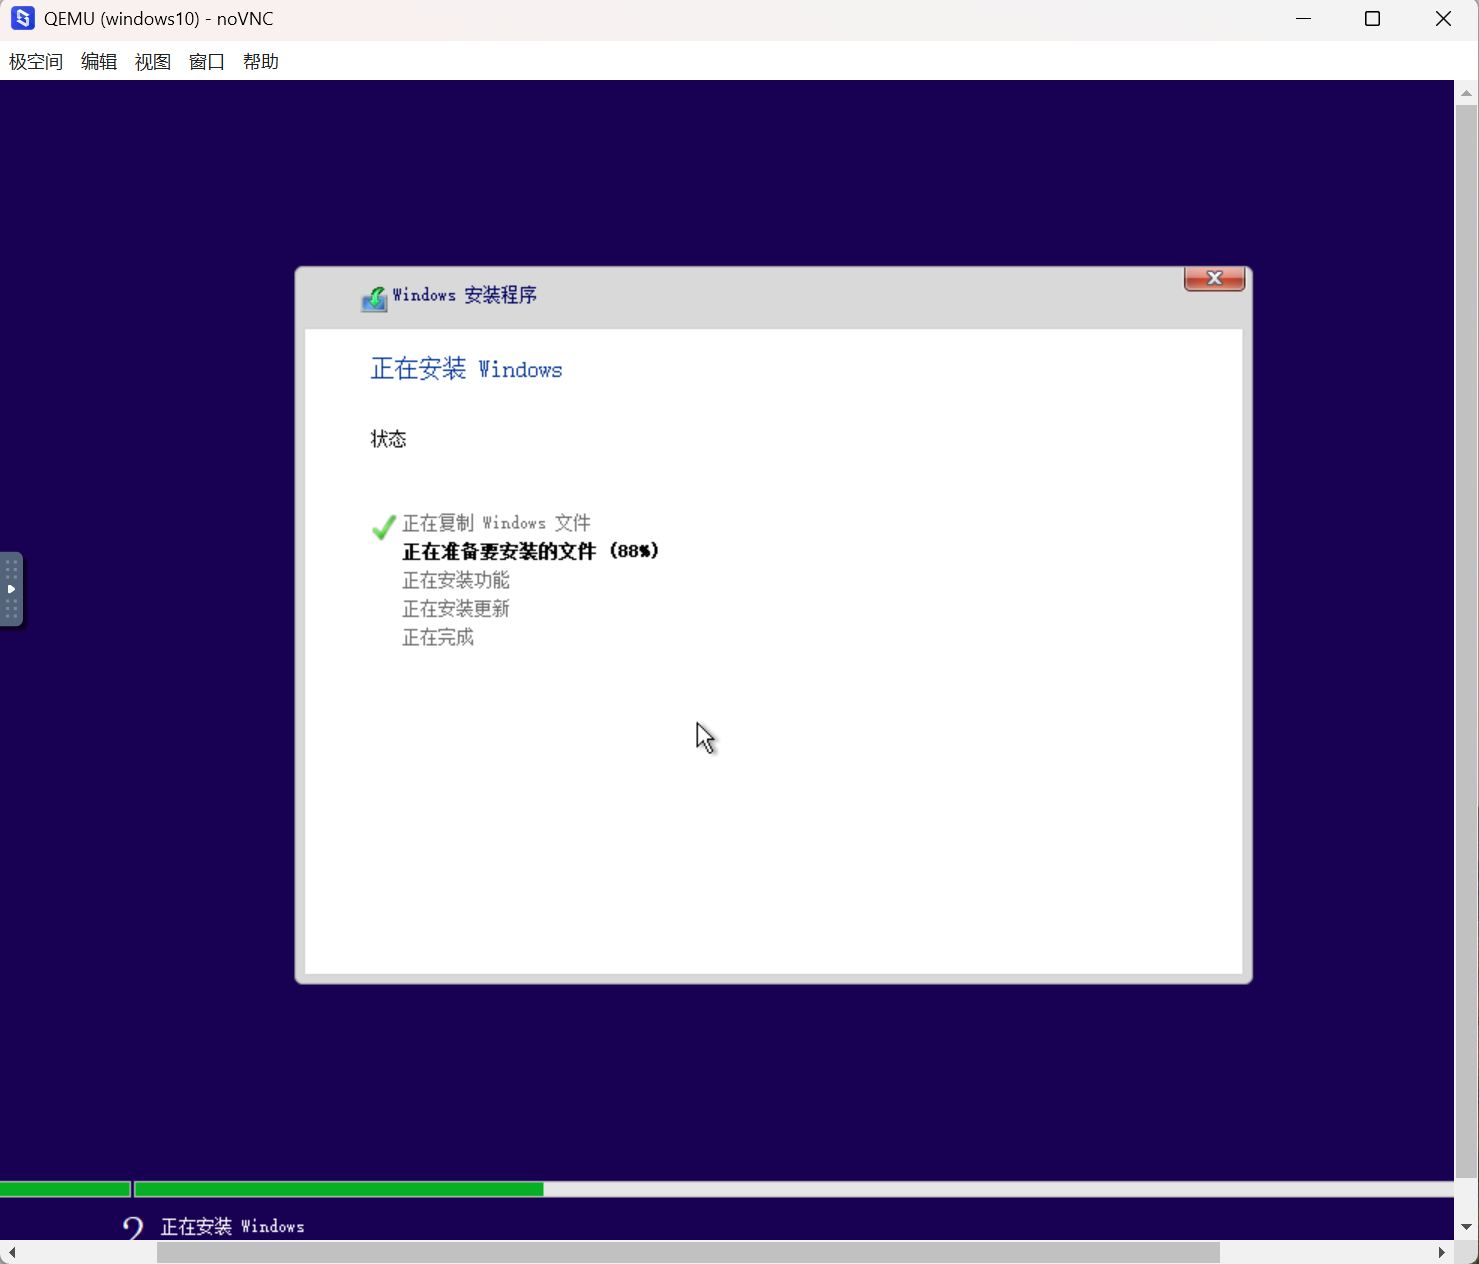Click the 正在安装 Windows heading
Viewport: 1479px width, 1264px height.
coord(467,369)
